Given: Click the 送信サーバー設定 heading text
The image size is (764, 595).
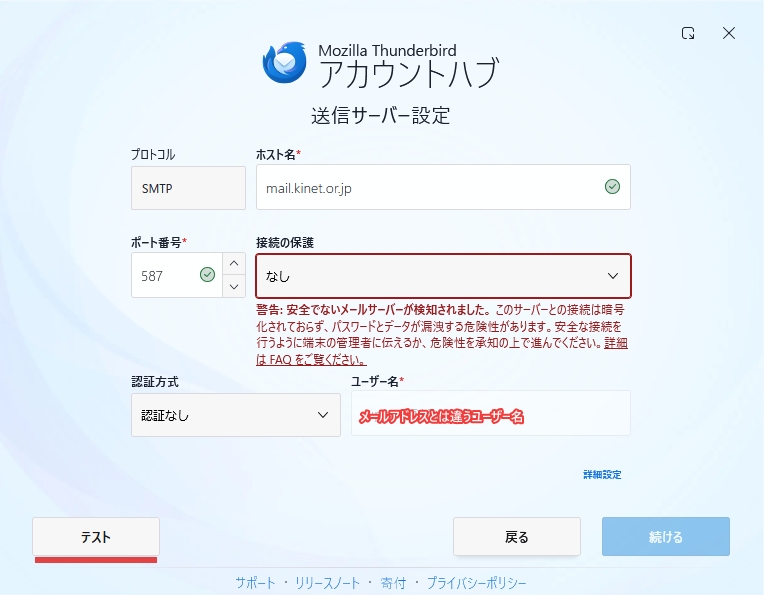Looking at the screenshot, I should tap(381, 116).
